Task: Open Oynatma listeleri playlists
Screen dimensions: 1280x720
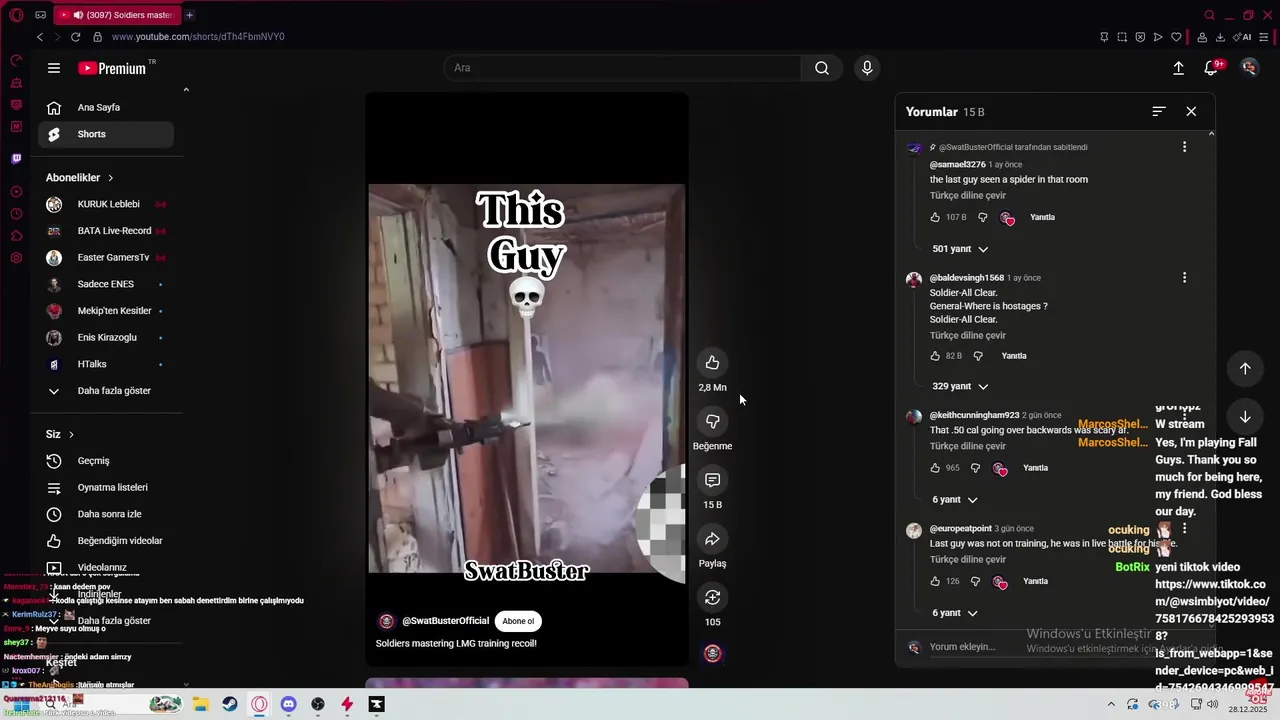Action: pos(105,488)
